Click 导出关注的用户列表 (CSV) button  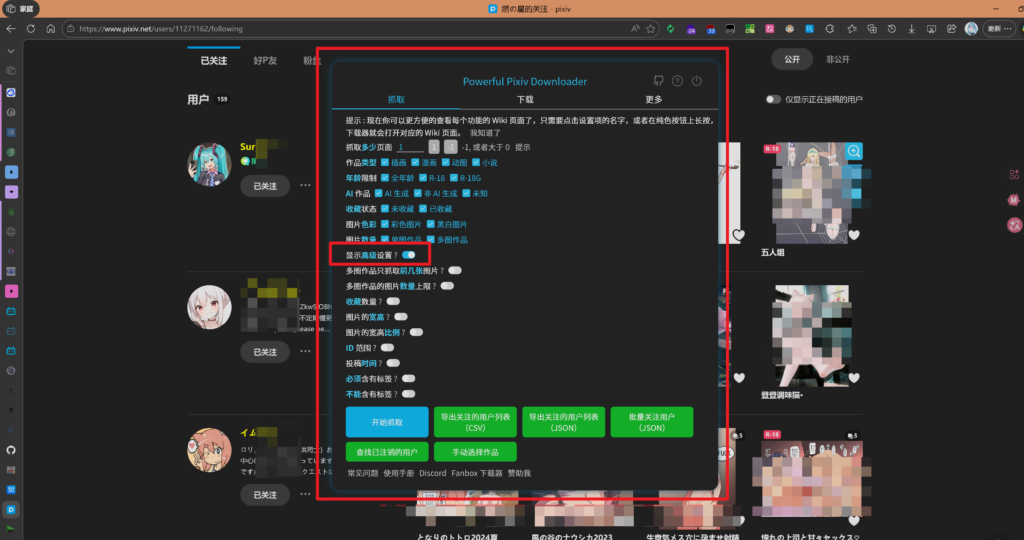click(475, 422)
